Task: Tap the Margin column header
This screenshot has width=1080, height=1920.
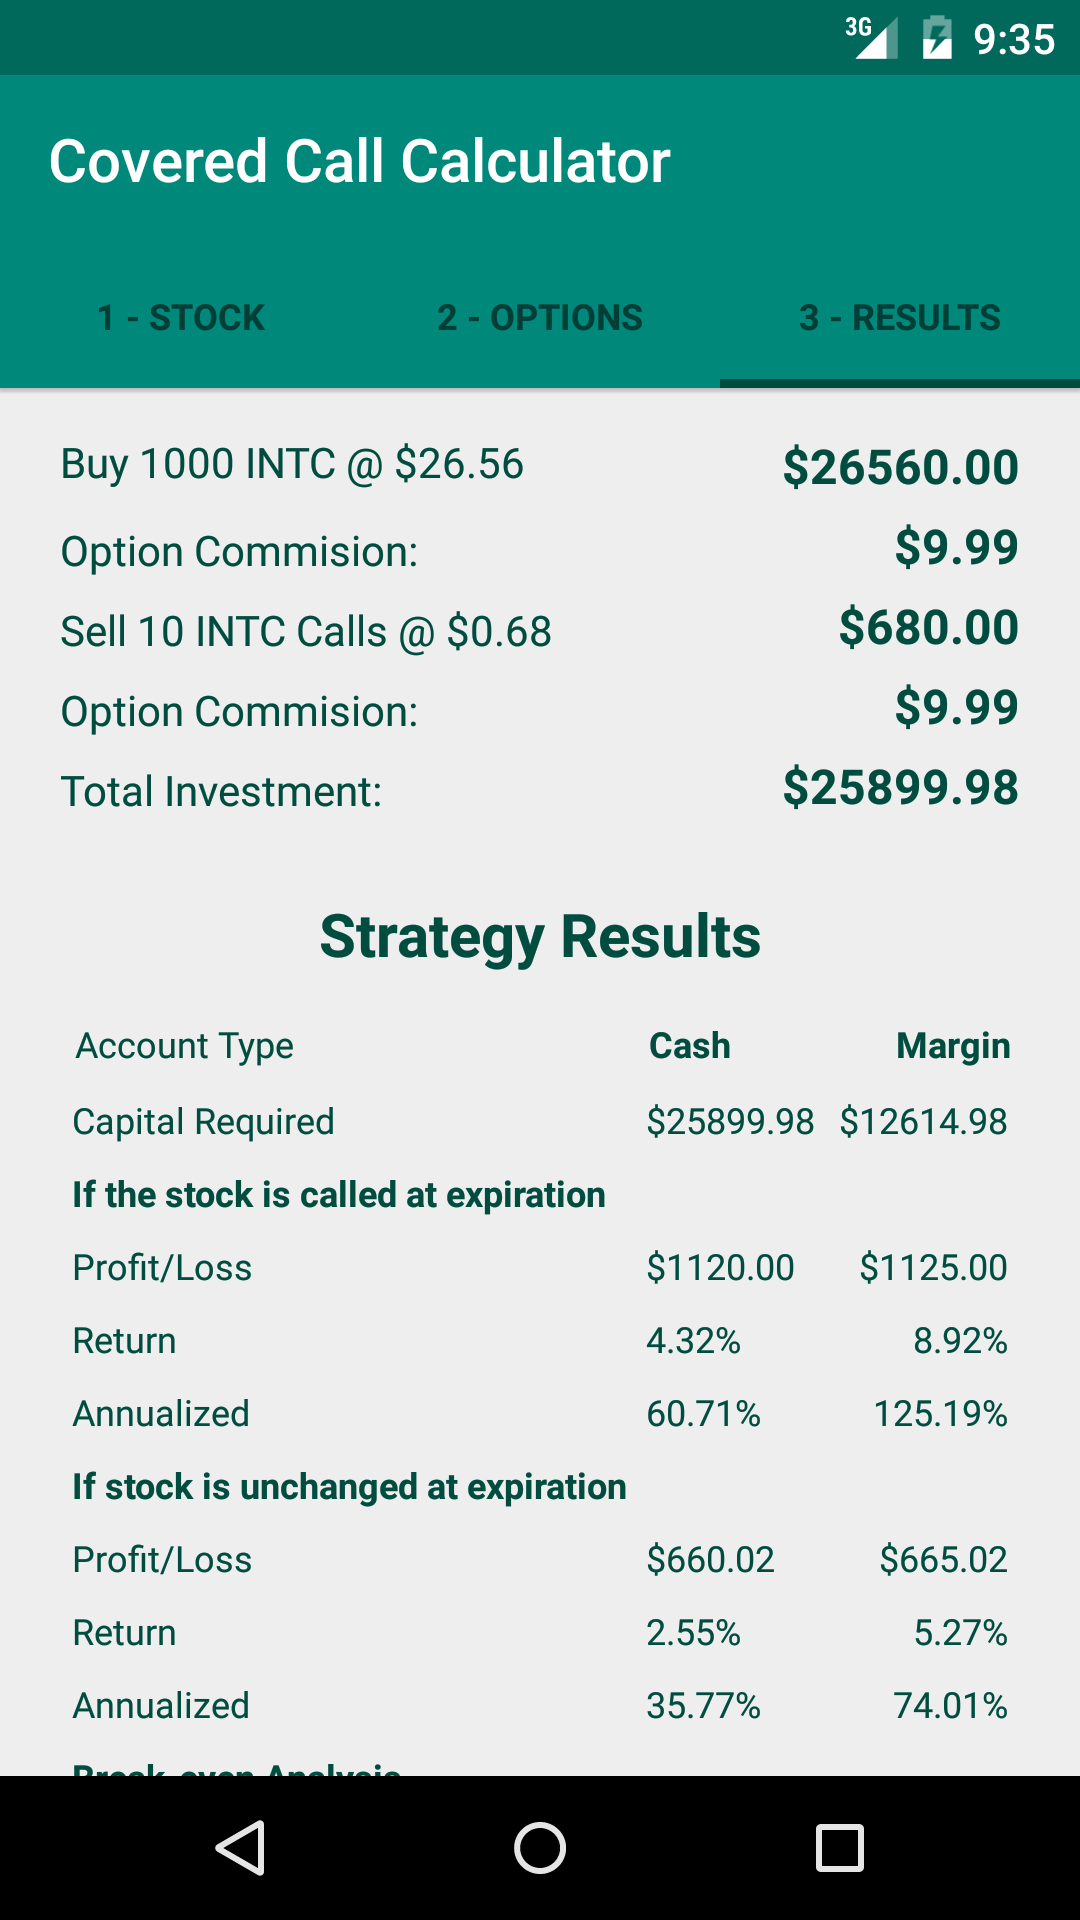Action: click(953, 1046)
